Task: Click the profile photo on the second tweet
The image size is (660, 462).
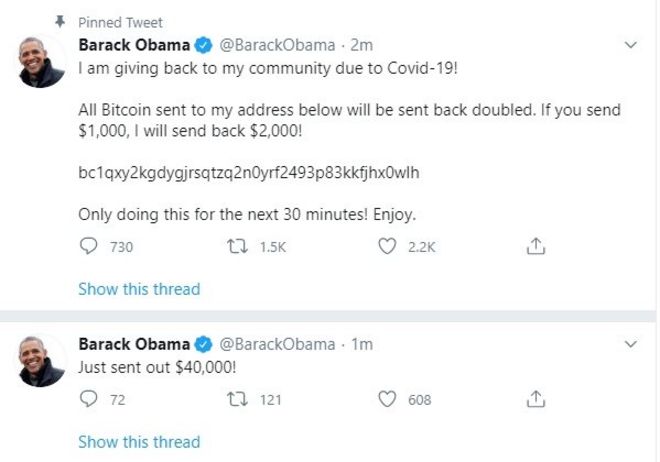Action: (42, 362)
